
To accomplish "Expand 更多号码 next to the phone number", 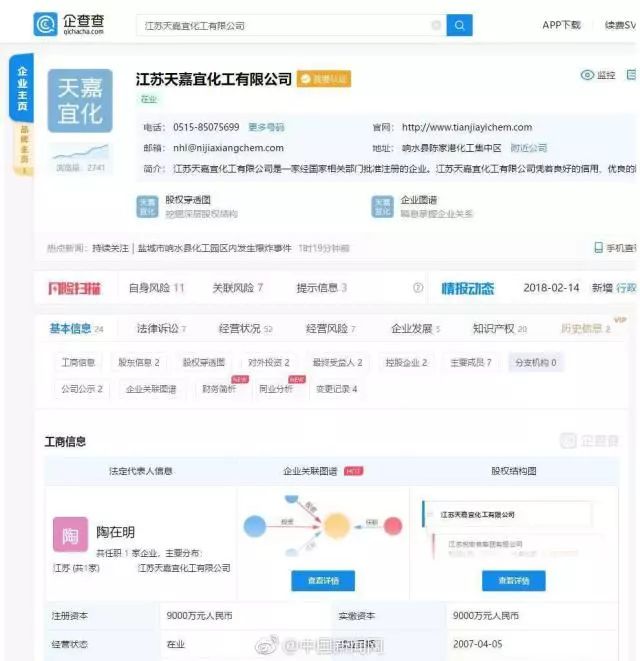I will (x=266, y=127).
